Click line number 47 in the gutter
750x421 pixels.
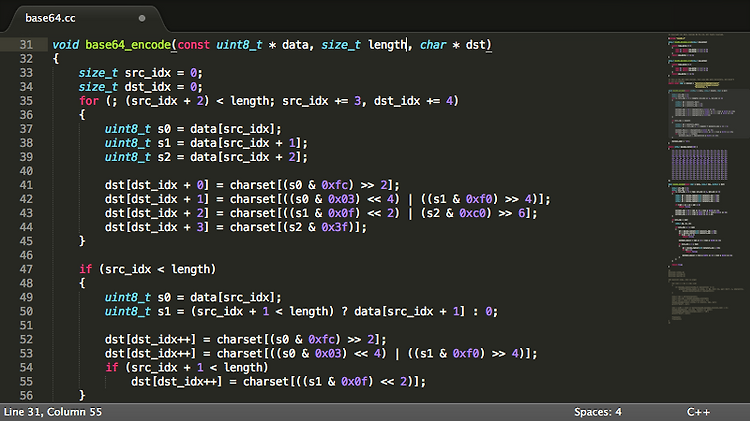tap(26, 269)
